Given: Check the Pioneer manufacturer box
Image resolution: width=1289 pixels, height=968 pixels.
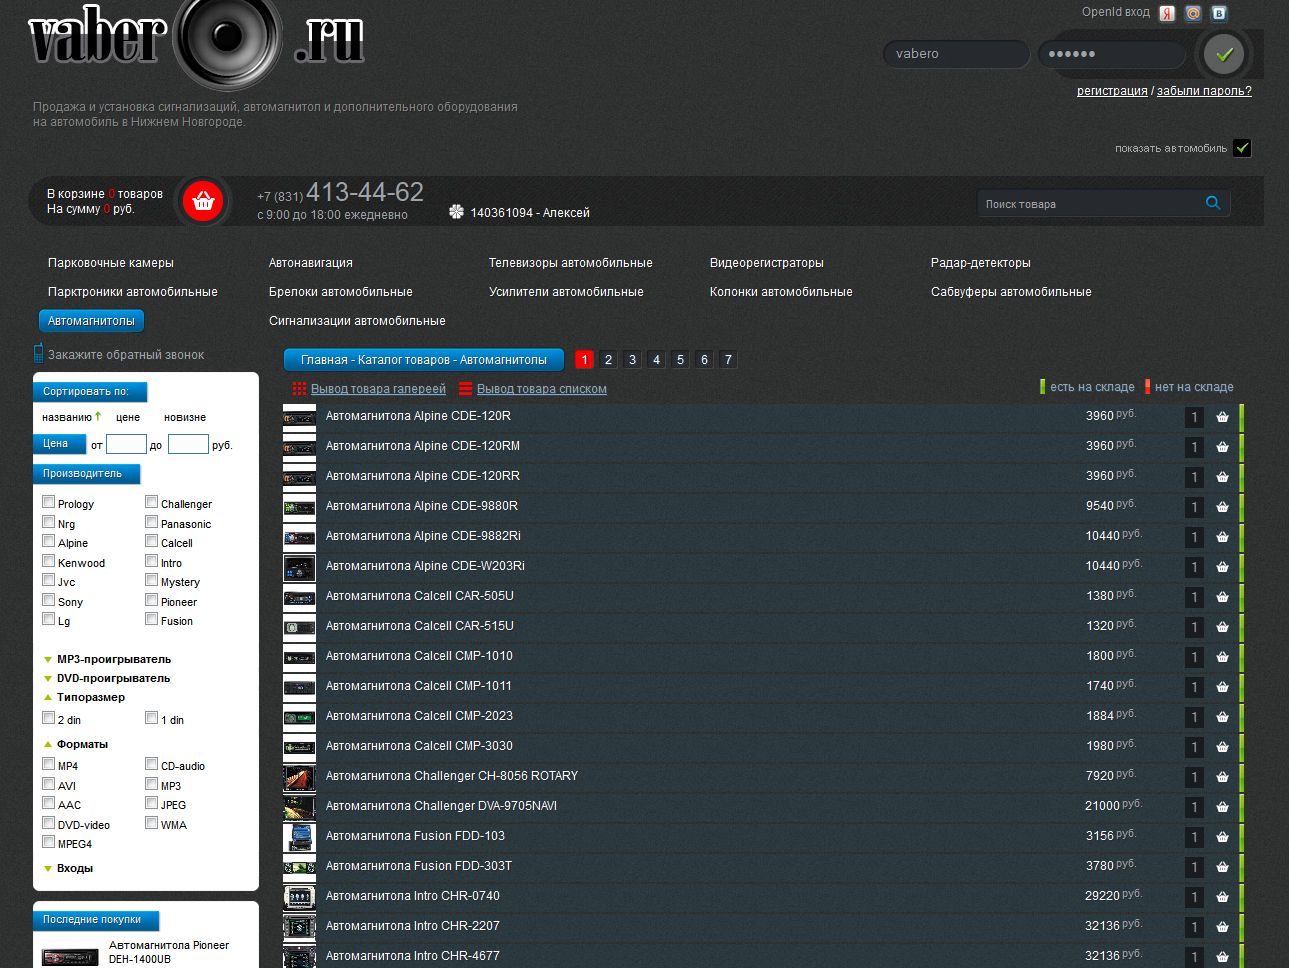Looking at the screenshot, I should [151, 600].
